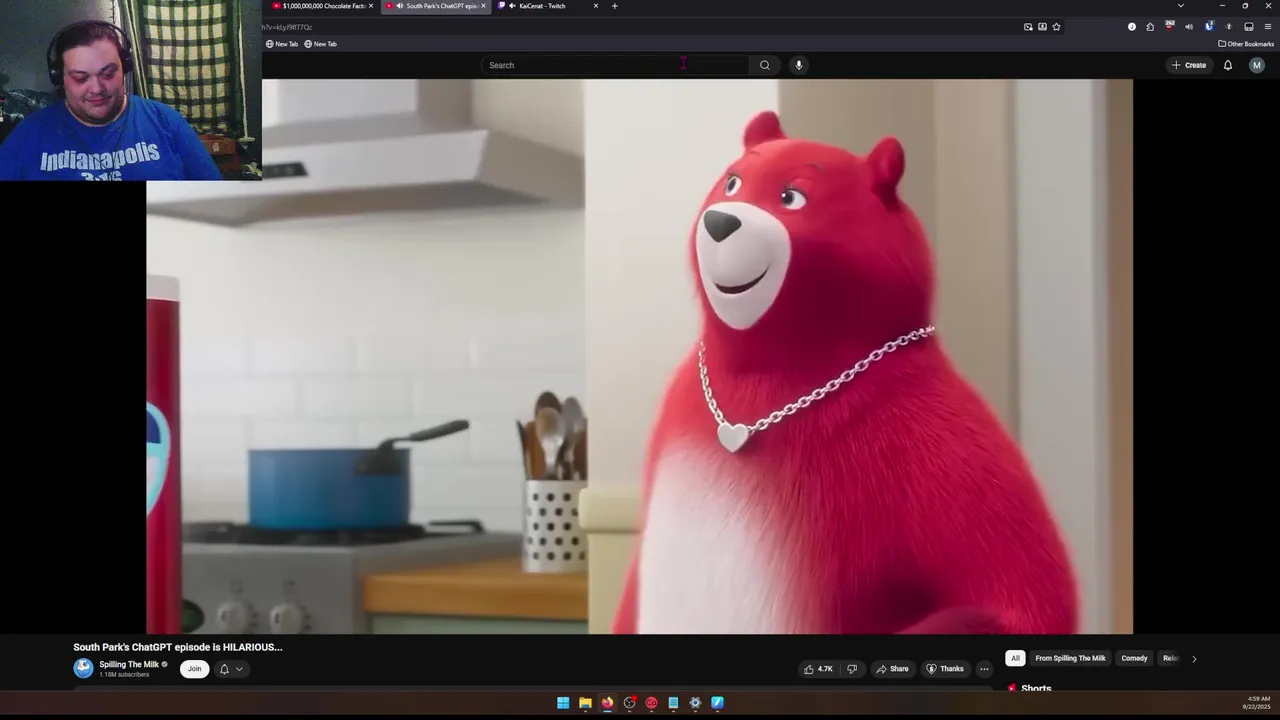Select the From Spilling The Milk chip
The width and height of the screenshot is (1280, 720).
click(x=1070, y=658)
